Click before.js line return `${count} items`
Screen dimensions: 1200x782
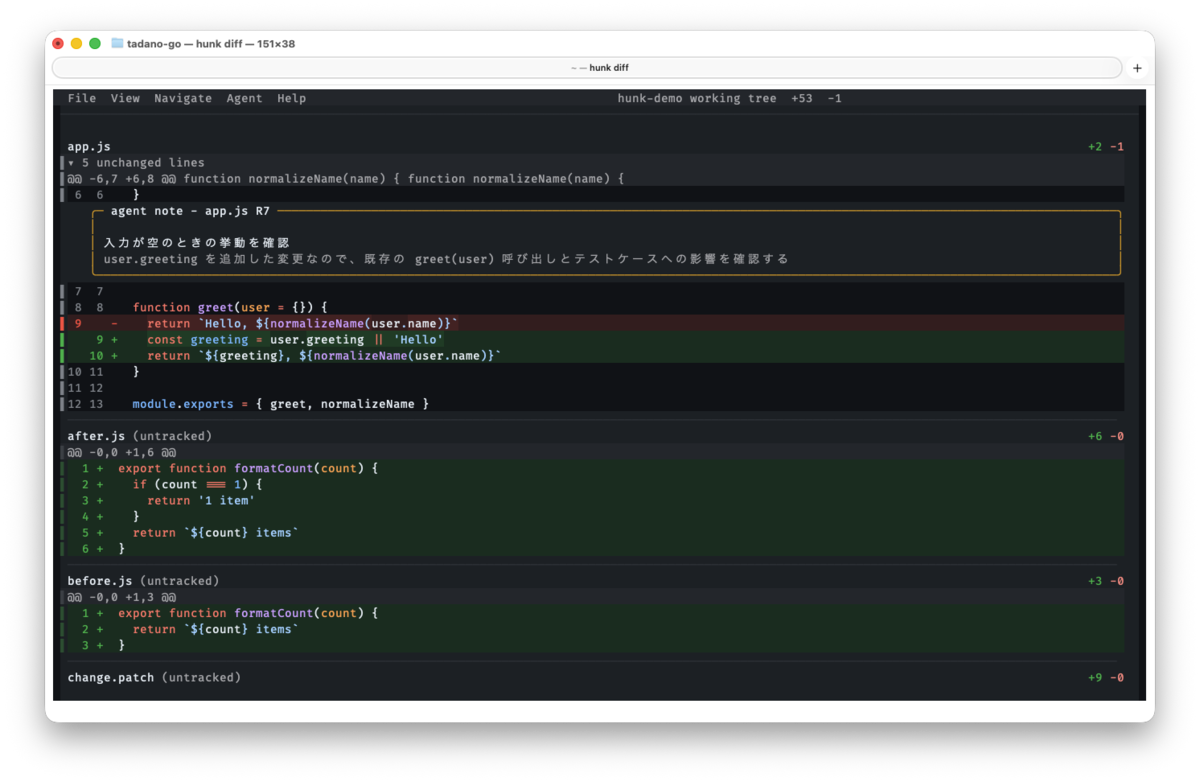(592, 629)
